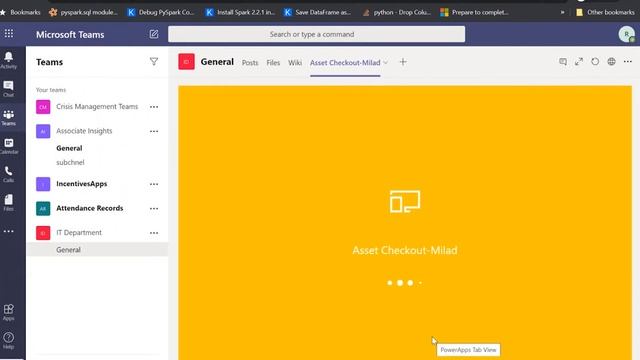Open the Apps store icon
640x360 pixels.
point(9,312)
